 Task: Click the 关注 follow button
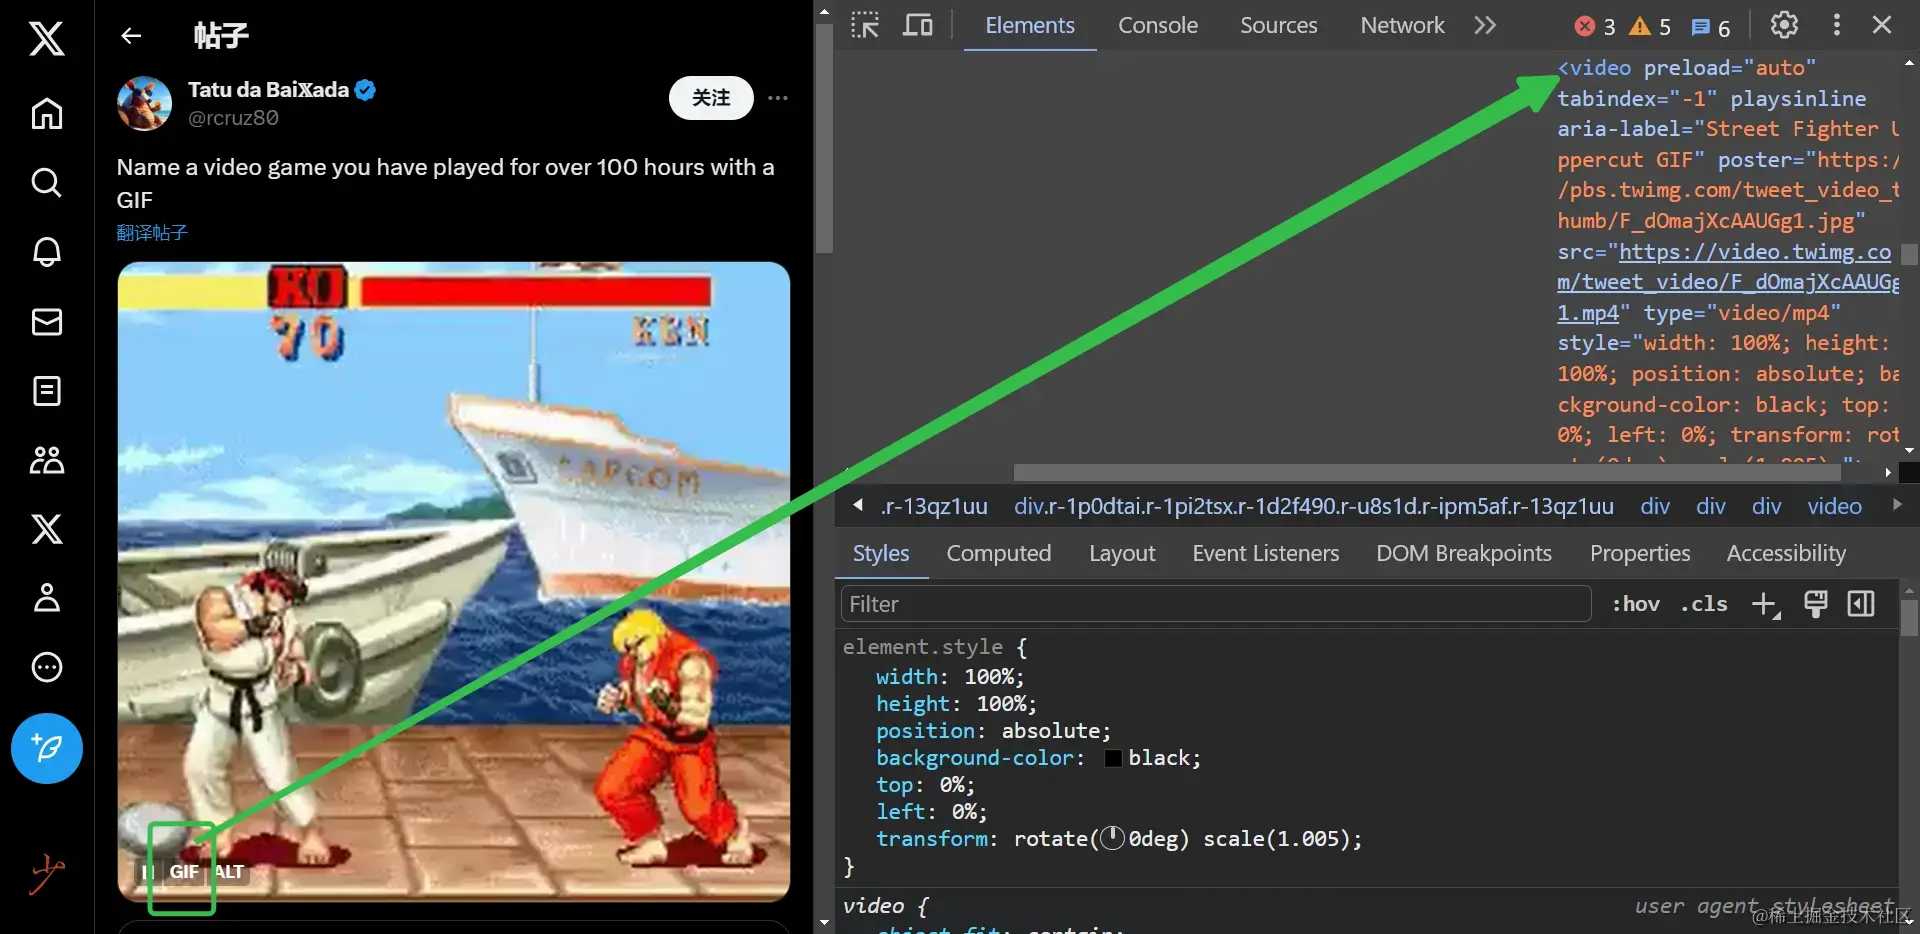point(711,98)
